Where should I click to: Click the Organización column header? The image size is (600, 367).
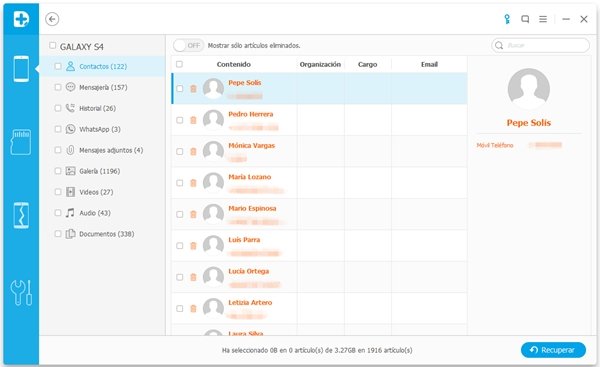(320, 64)
